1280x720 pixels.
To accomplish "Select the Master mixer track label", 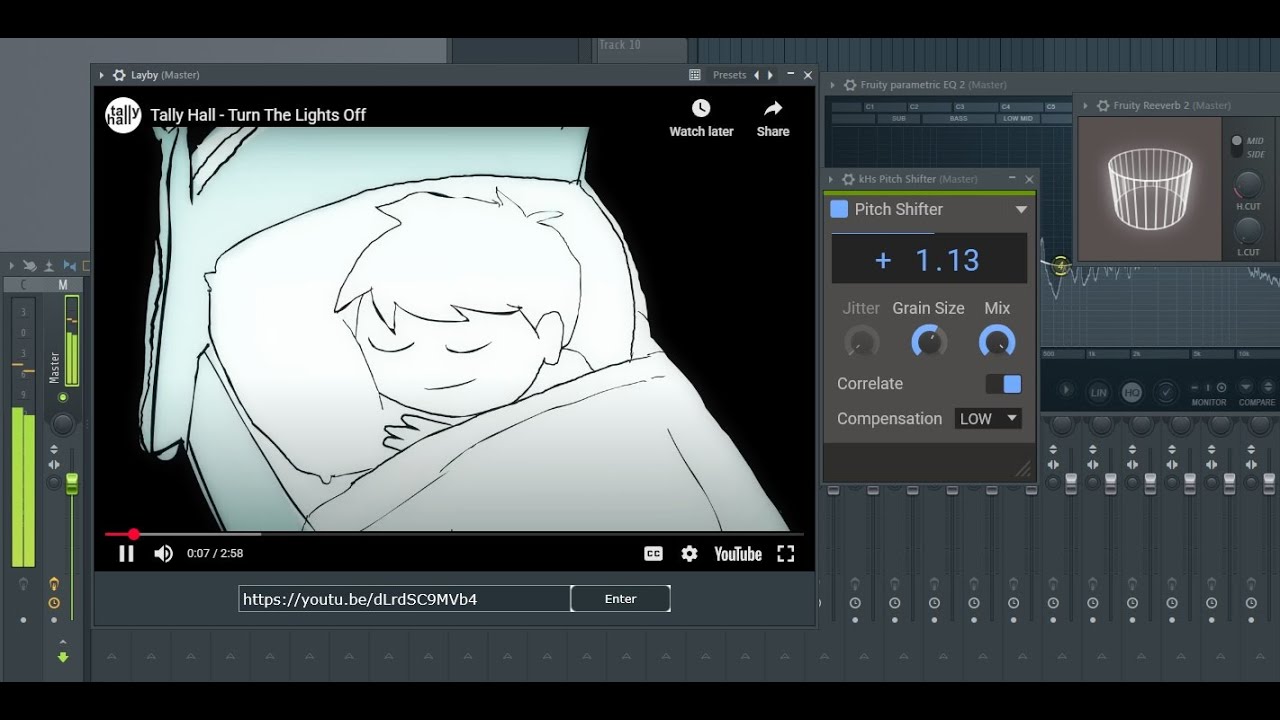I will (55, 366).
